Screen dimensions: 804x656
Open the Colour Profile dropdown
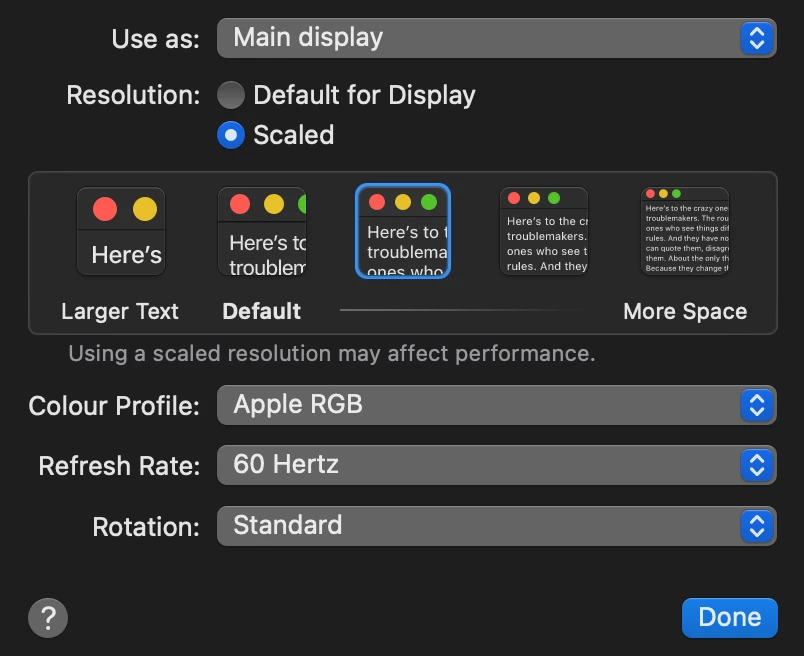[480, 405]
